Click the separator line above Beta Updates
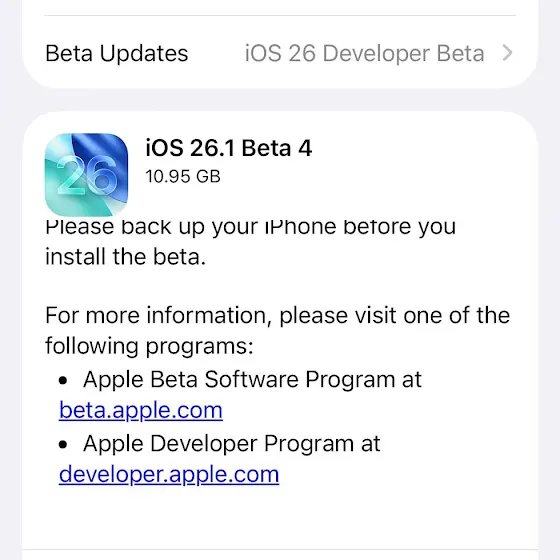The height and width of the screenshot is (560, 560). [x=280, y=15]
